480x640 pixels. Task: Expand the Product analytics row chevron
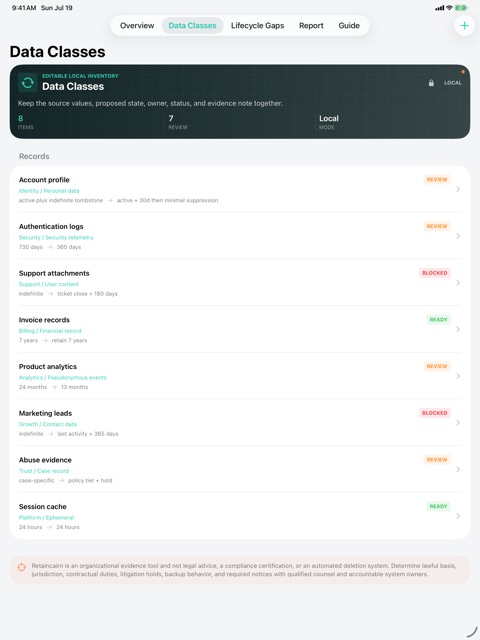click(458, 376)
